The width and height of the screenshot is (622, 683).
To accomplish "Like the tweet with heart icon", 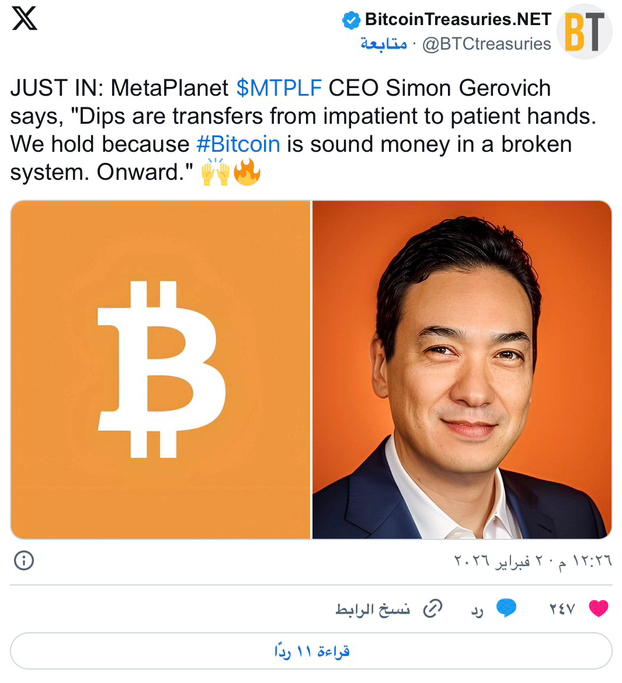I will (x=598, y=608).
